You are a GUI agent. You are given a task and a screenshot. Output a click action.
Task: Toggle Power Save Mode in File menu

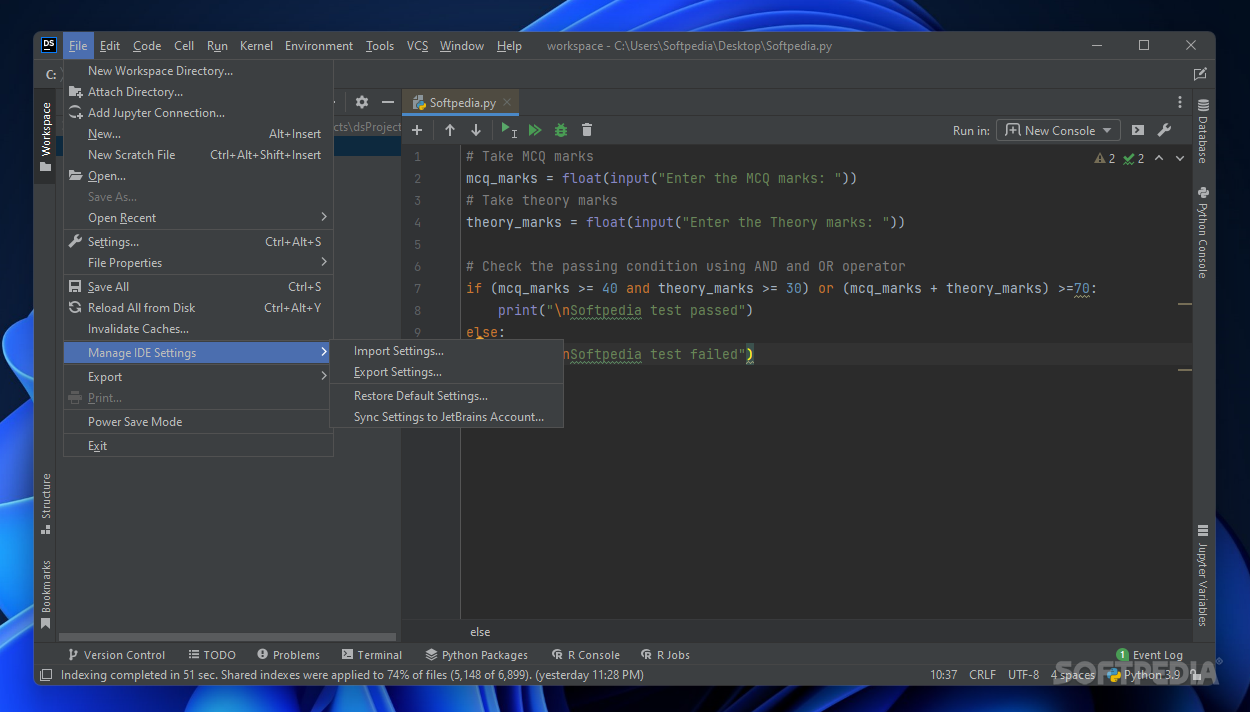click(198, 422)
